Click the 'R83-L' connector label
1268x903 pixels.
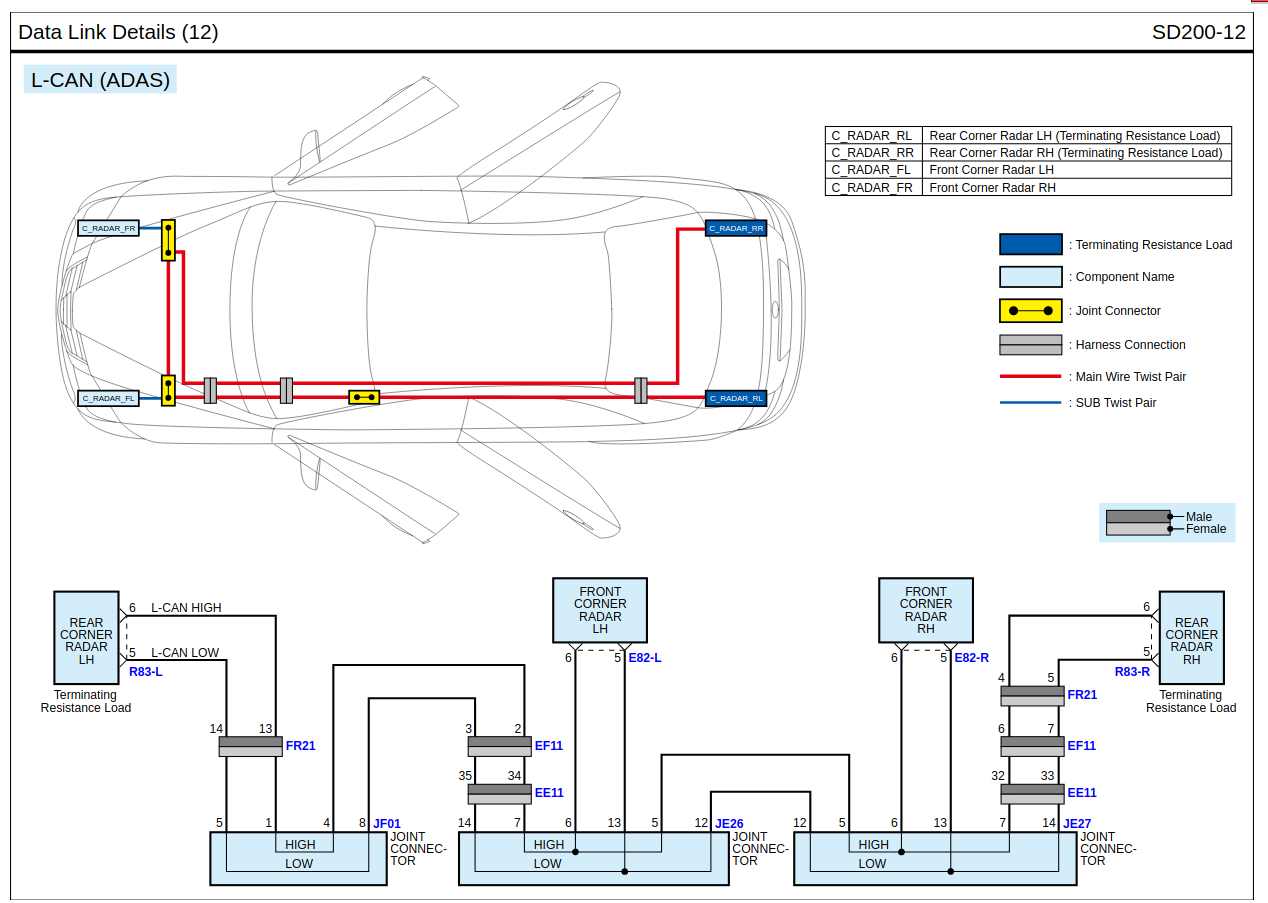click(145, 672)
